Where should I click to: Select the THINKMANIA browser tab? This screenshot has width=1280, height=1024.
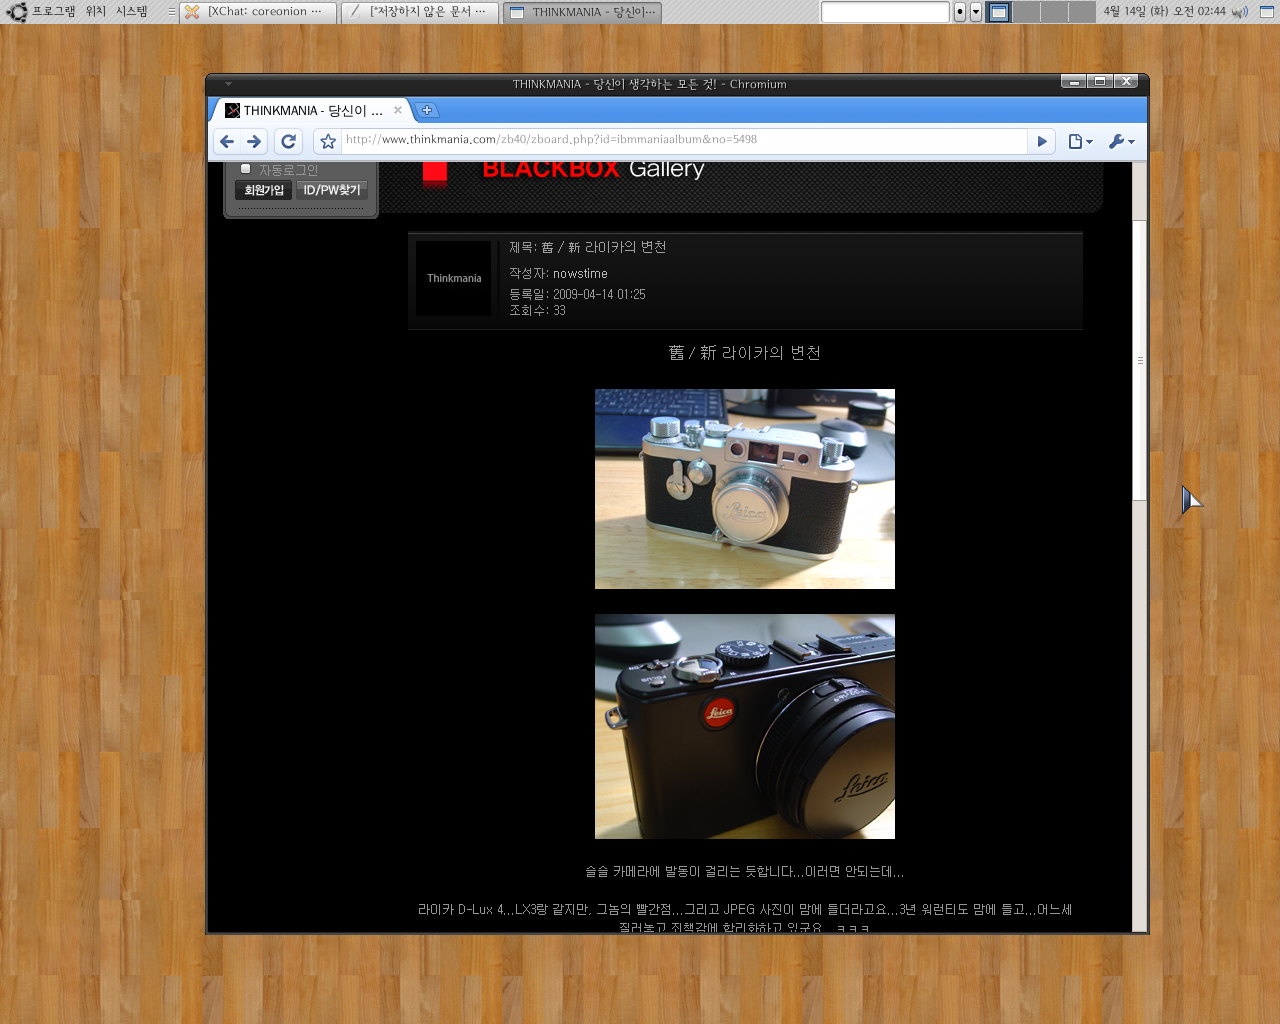point(310,110)
